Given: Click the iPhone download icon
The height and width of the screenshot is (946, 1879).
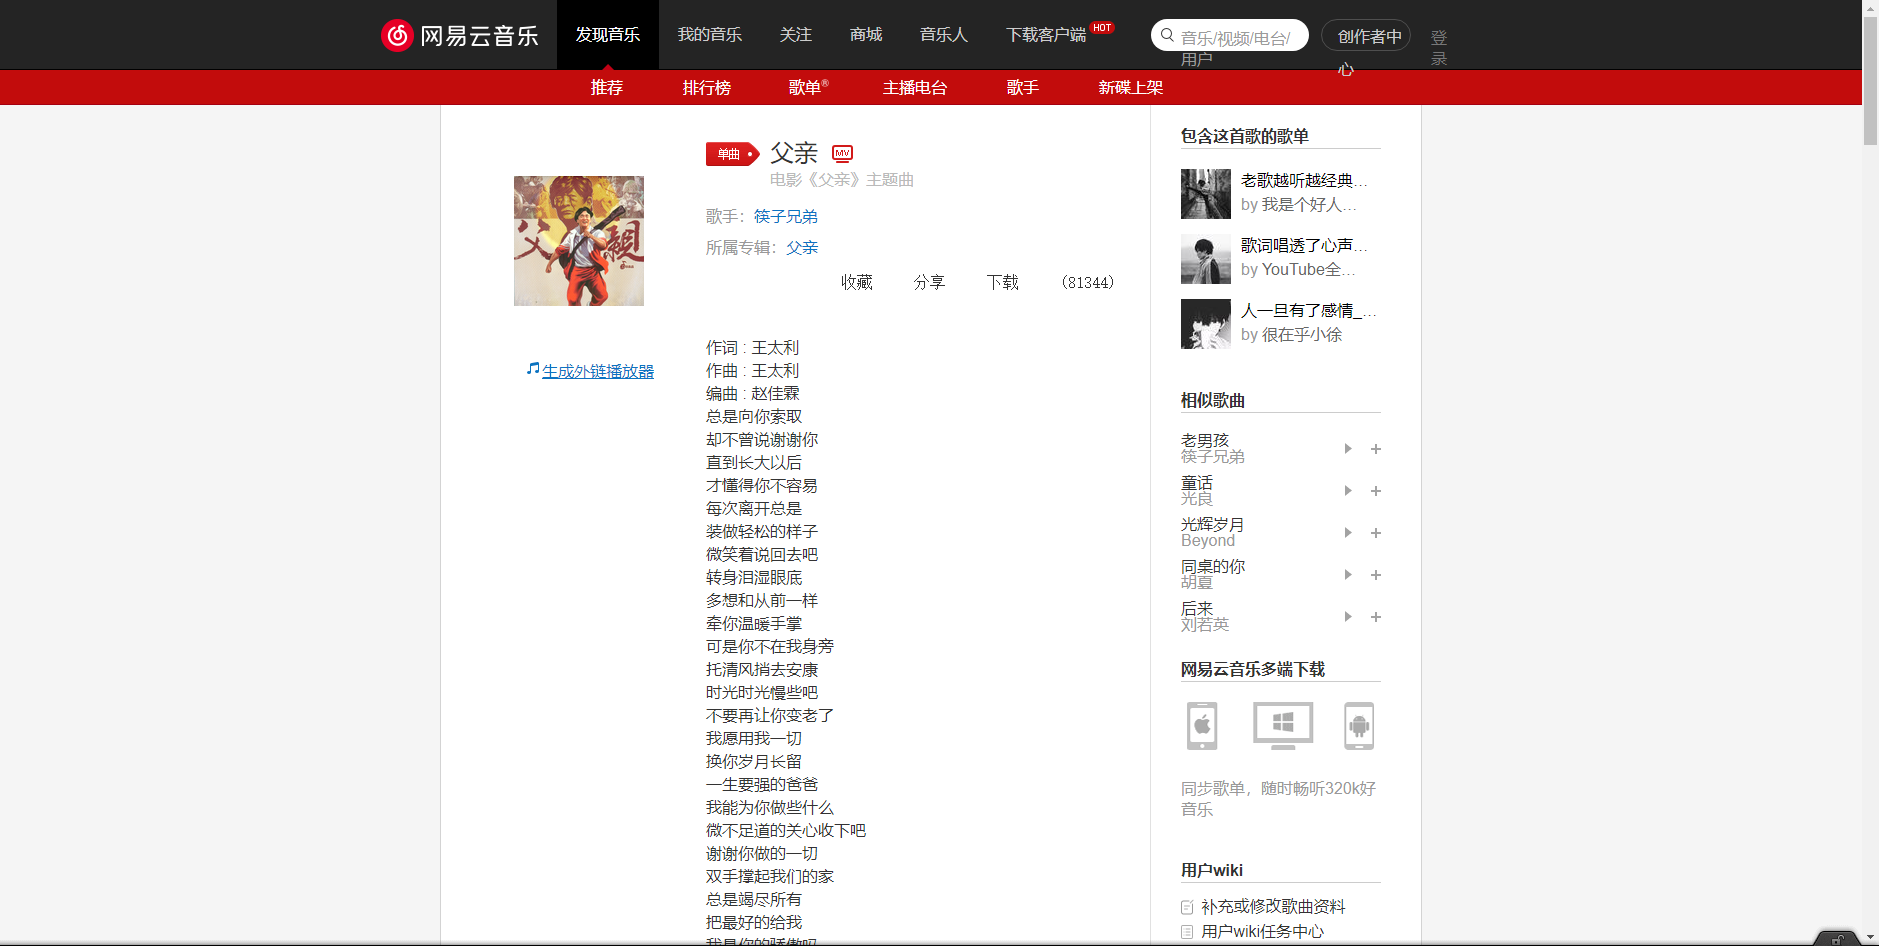Looking at the screenshot, I should click(x=1202, y=726).
